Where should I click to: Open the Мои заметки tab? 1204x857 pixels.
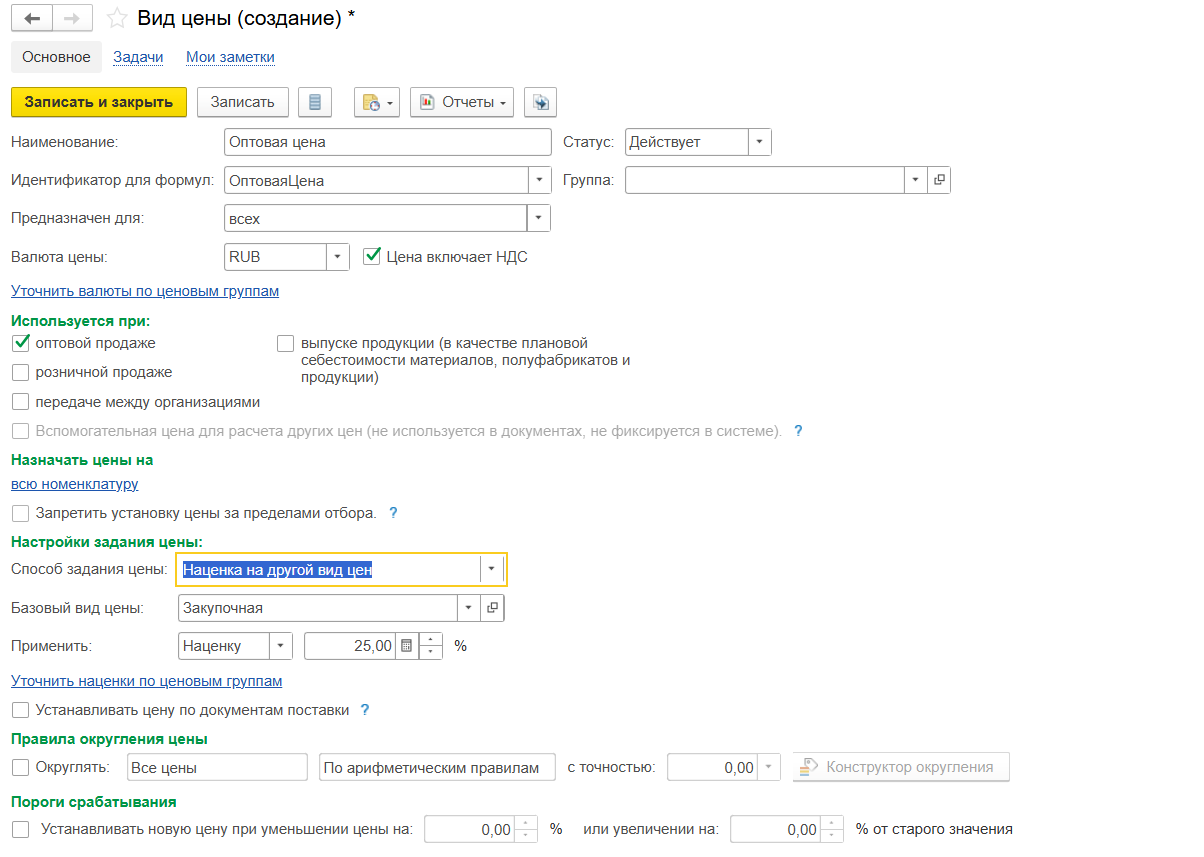point(230,57)
